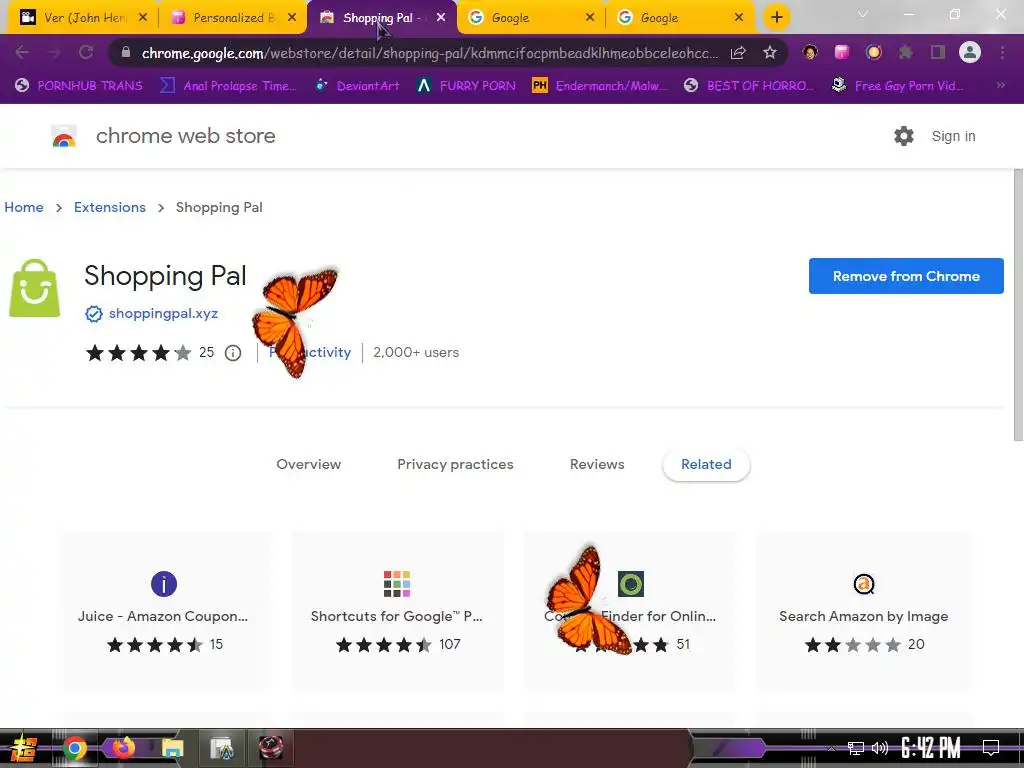Toggle the browser side panel icon
This screenshot has height=768, width=1024.
click(938, 52)
